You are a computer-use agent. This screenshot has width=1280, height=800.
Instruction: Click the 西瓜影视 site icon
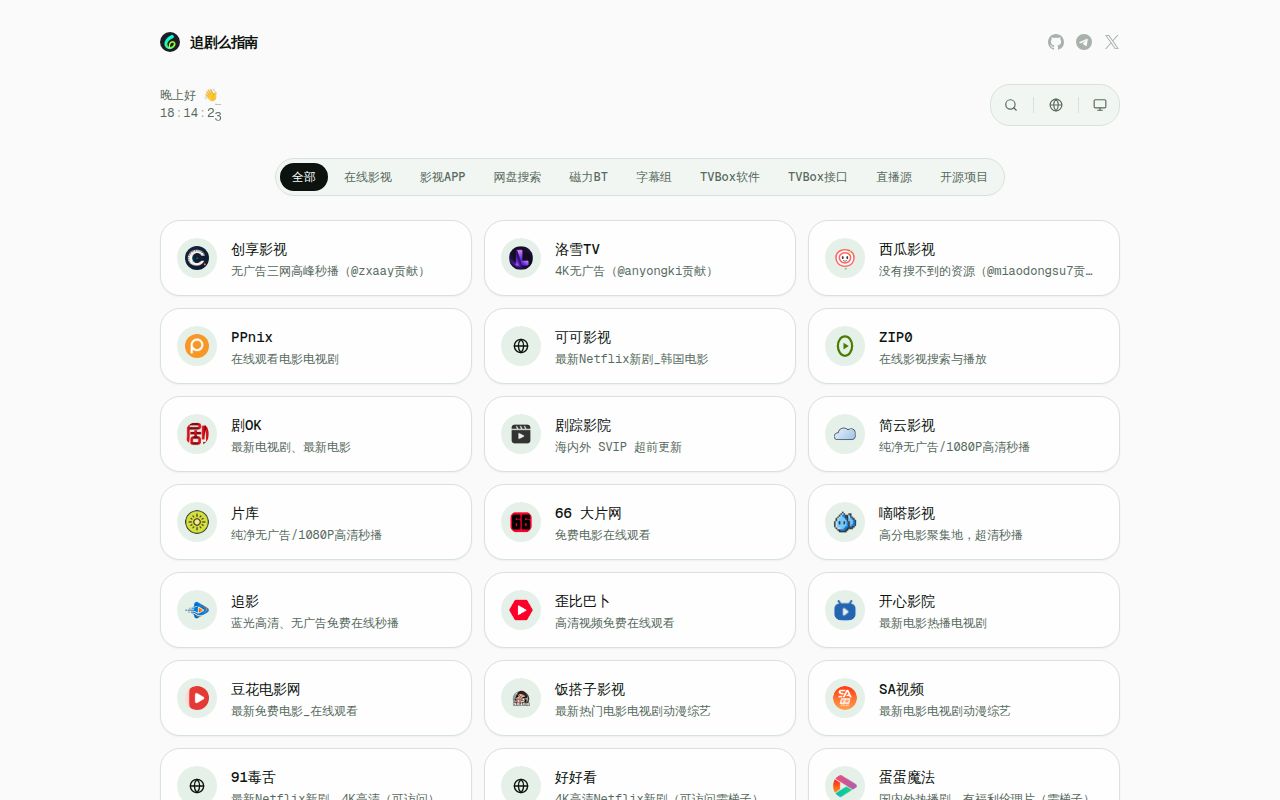pos(845,258)
